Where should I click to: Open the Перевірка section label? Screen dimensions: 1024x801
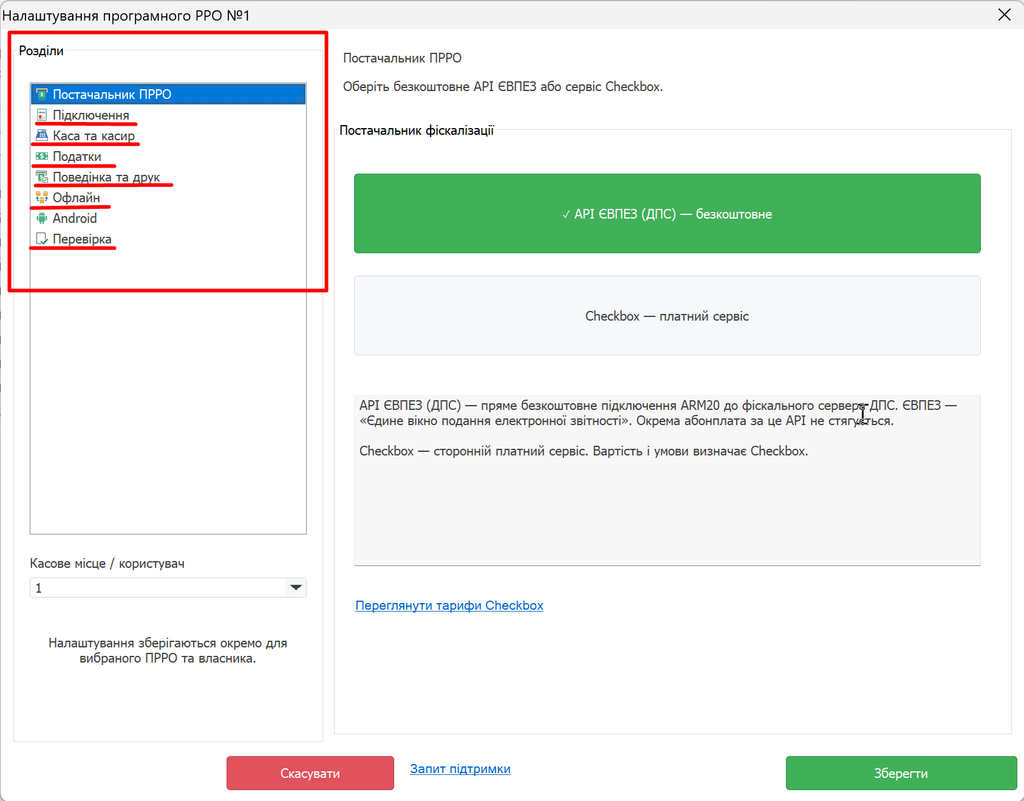[x=82, y=239]
